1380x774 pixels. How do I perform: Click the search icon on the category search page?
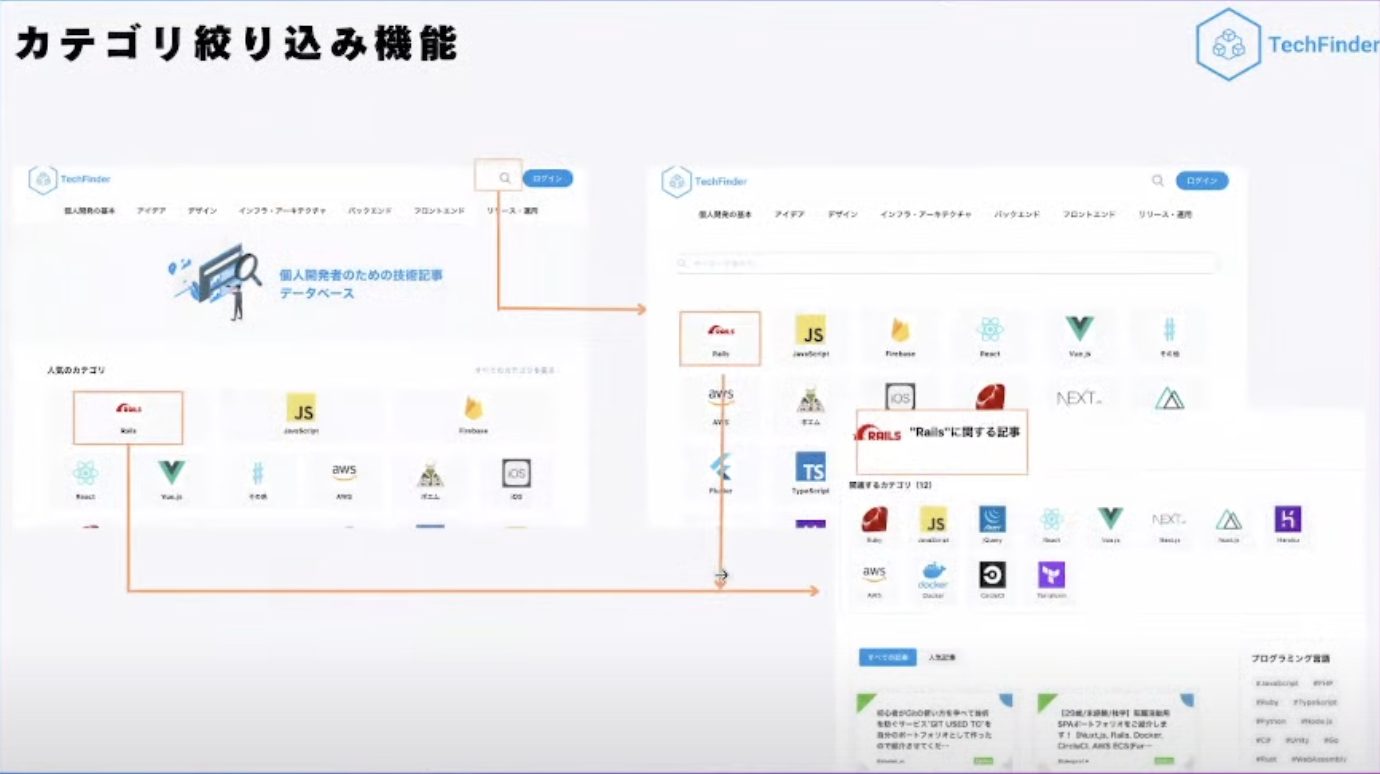1157,181
